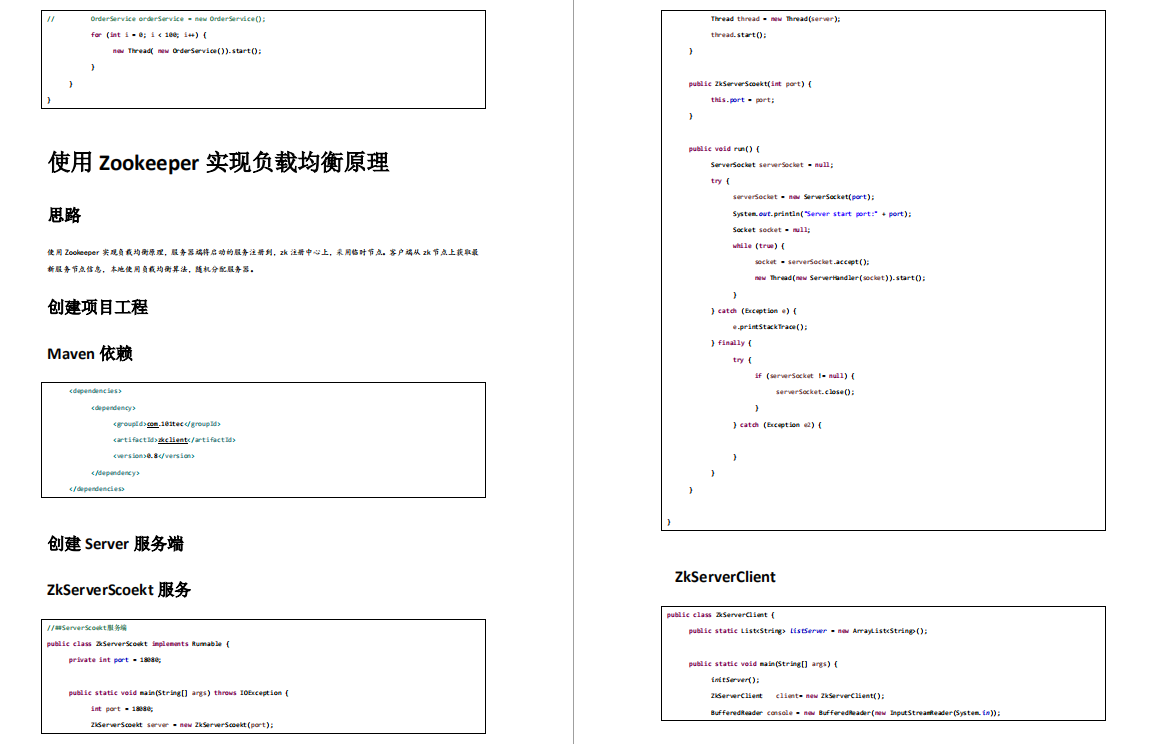Screen dimensions: 1170x744
Task: Click the line 'ServerSocket serverSocket = null;'
Action: (772, 165)
